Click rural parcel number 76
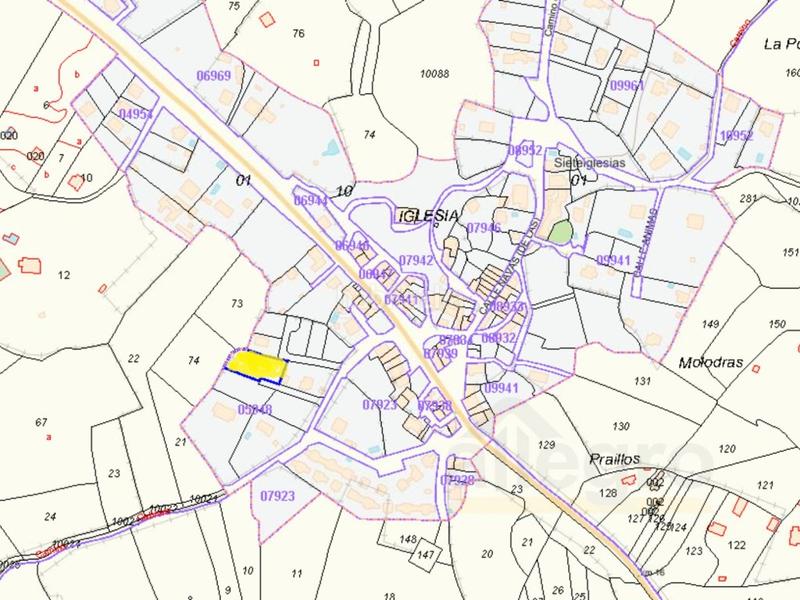800x600 pixels. (x=297, y=34)
